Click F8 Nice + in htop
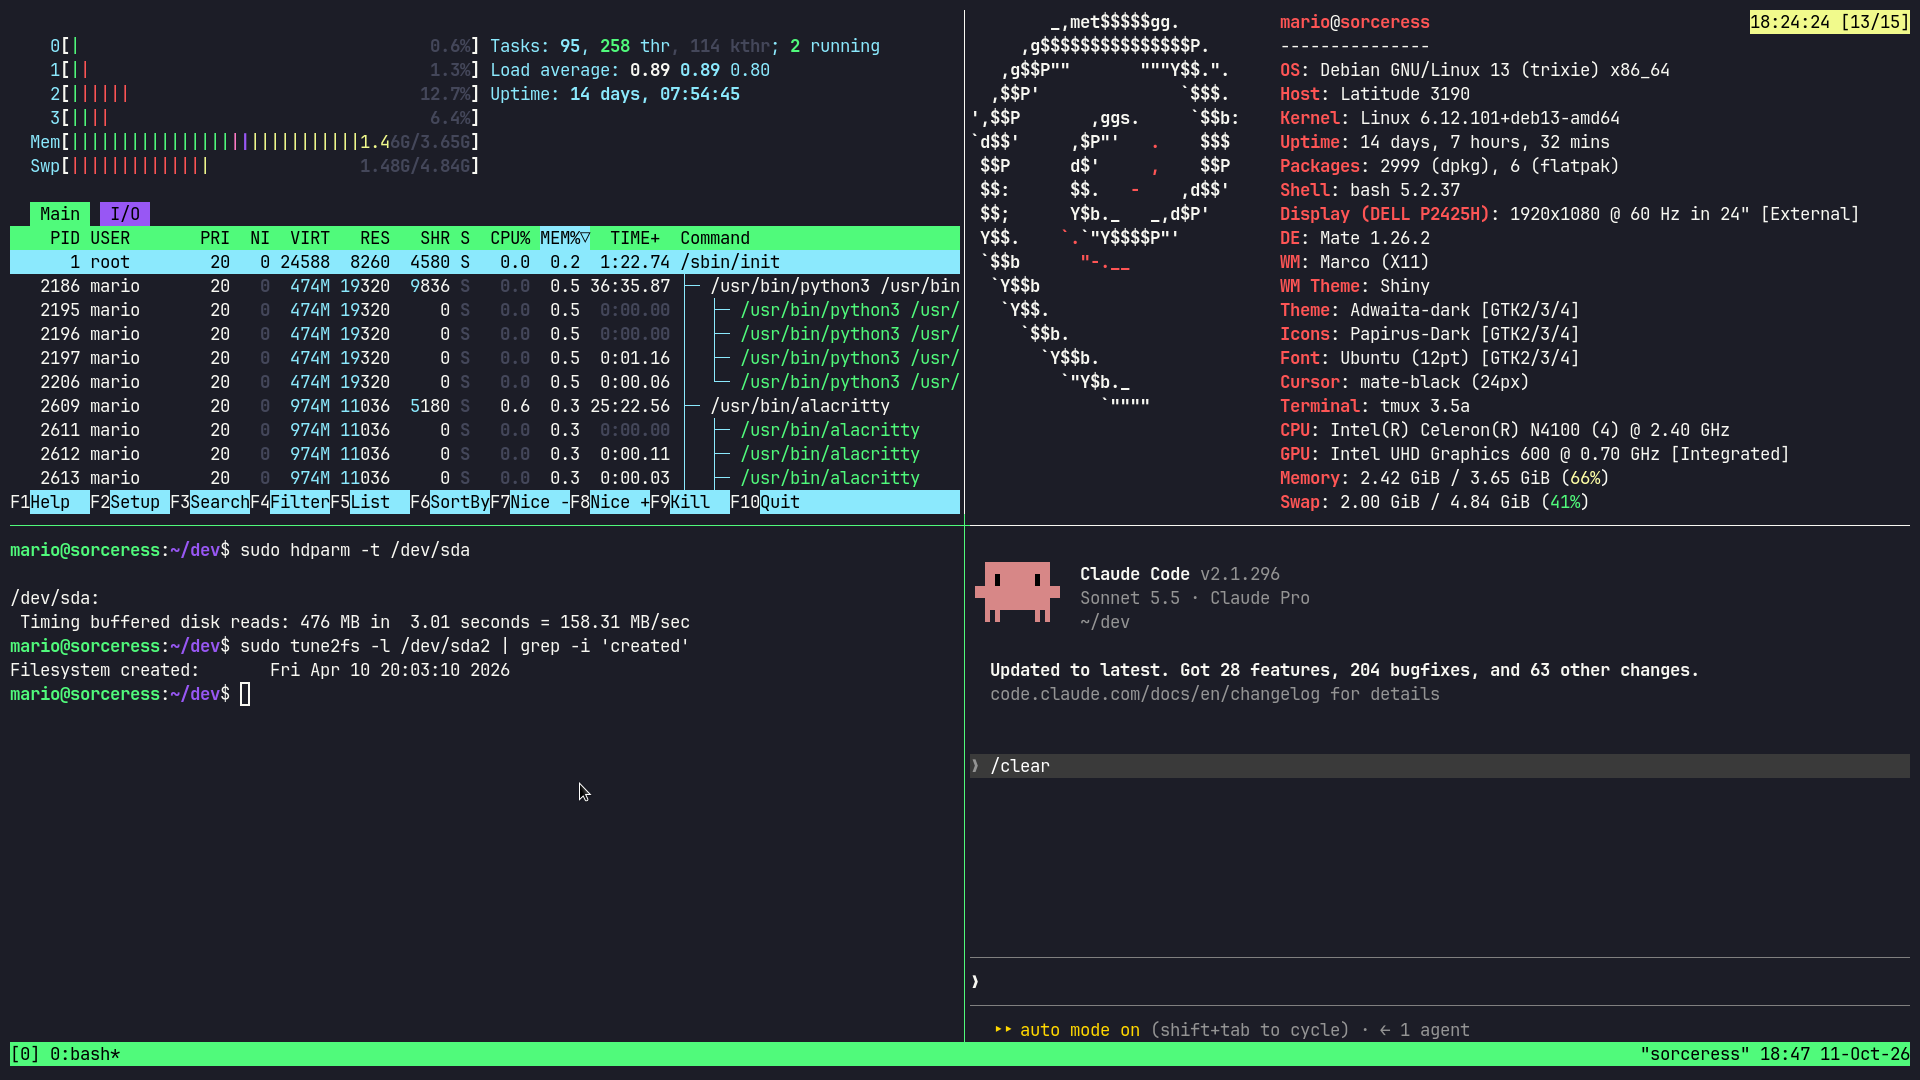Viewport: 1920px width, 1080px height. click(610, 502)
